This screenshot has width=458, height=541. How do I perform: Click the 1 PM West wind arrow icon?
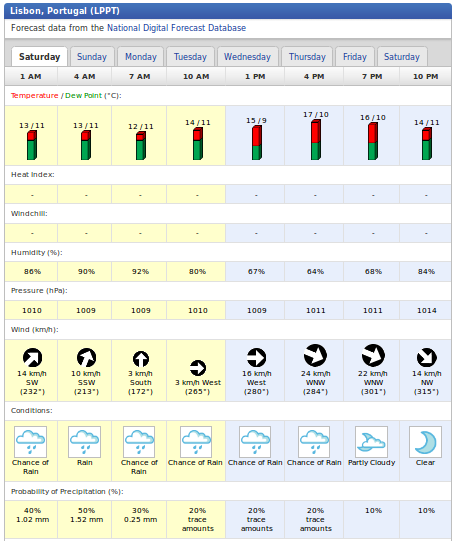tap(256, 357)
